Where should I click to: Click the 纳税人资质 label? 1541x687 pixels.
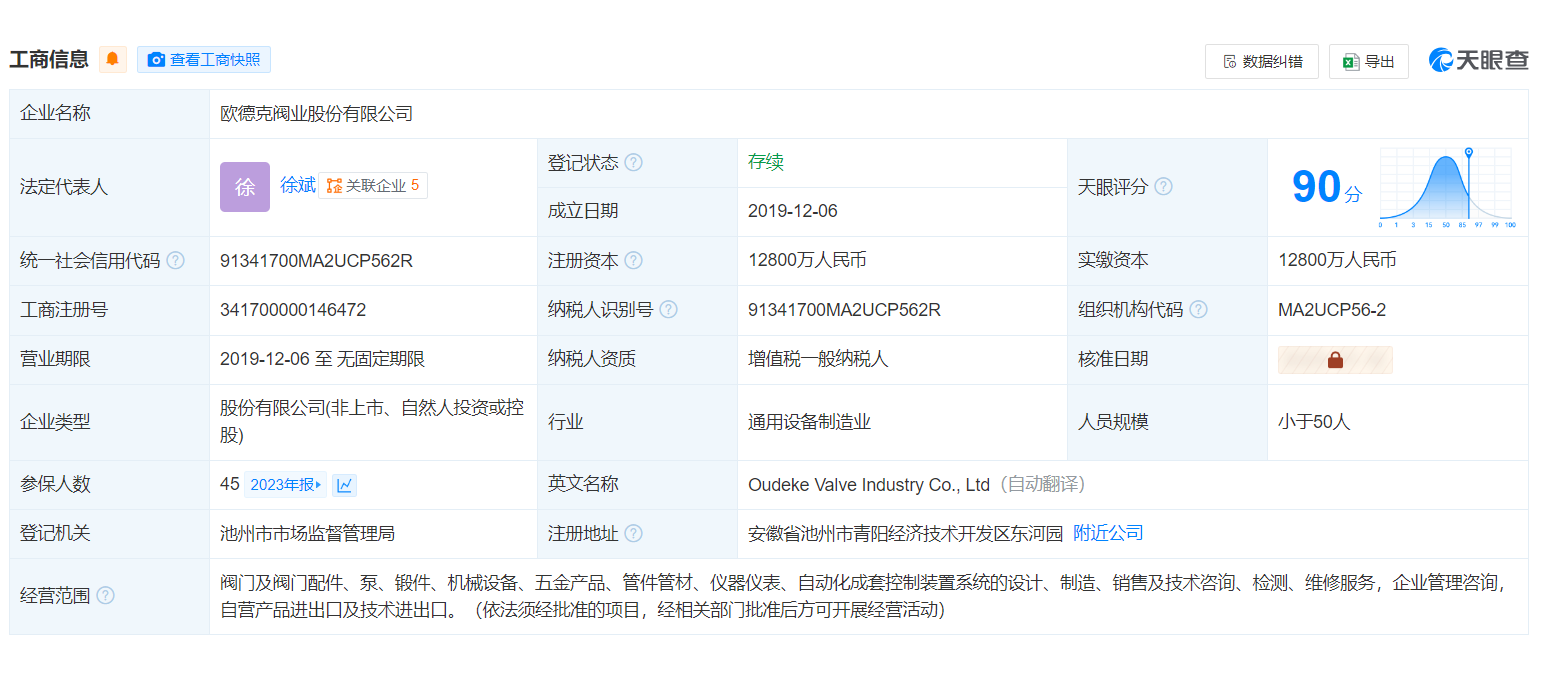[x=592, y=359]
